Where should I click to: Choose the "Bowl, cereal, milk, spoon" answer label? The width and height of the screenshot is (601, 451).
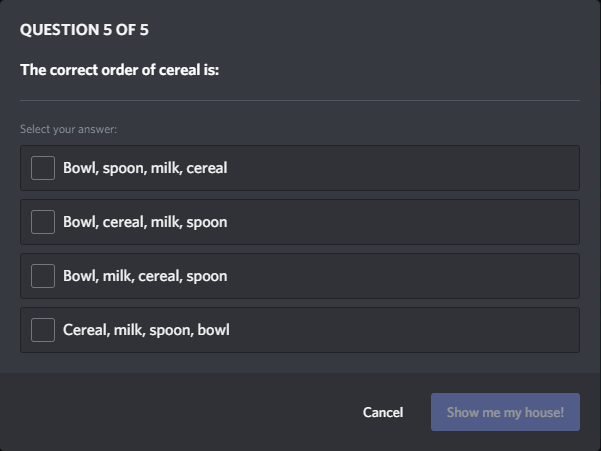[x=145, y=222]
